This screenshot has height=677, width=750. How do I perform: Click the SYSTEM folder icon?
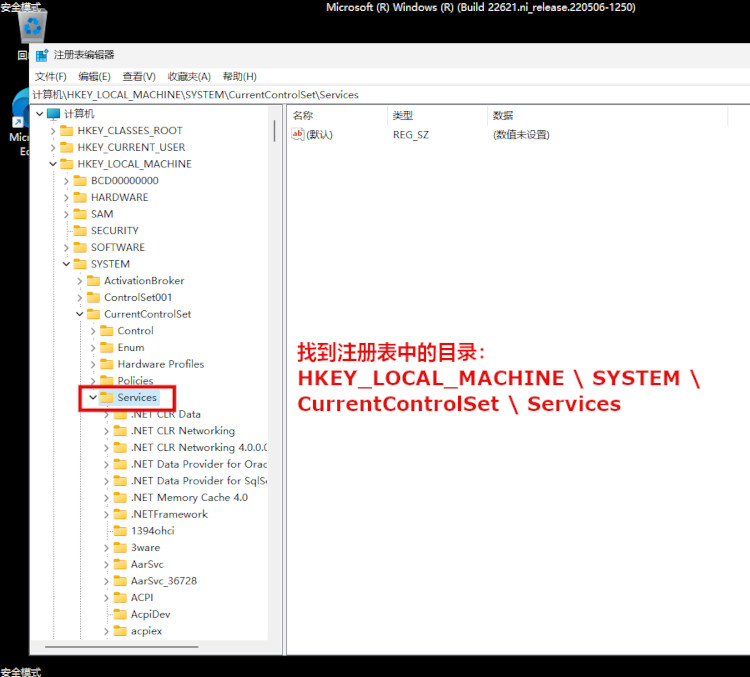pyautogui.click(x=80, y=264)
